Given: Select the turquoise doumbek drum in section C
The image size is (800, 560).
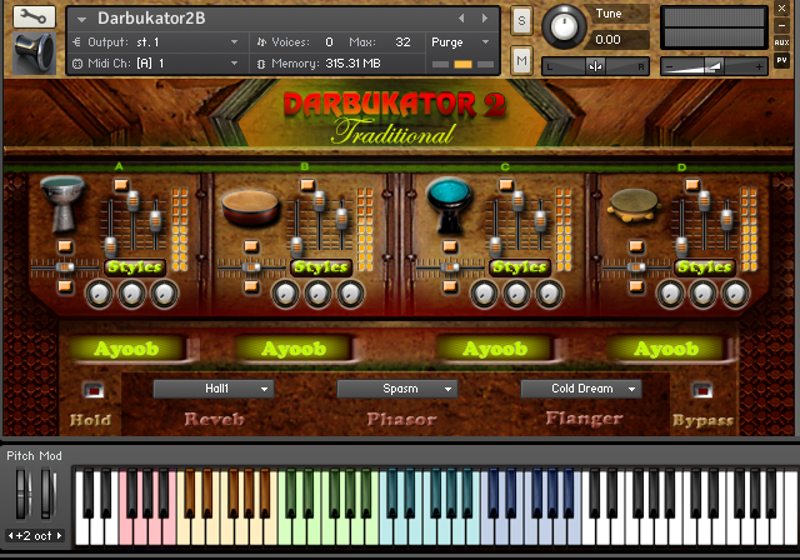Looking at the screenshot, I should tap(449, 205).
